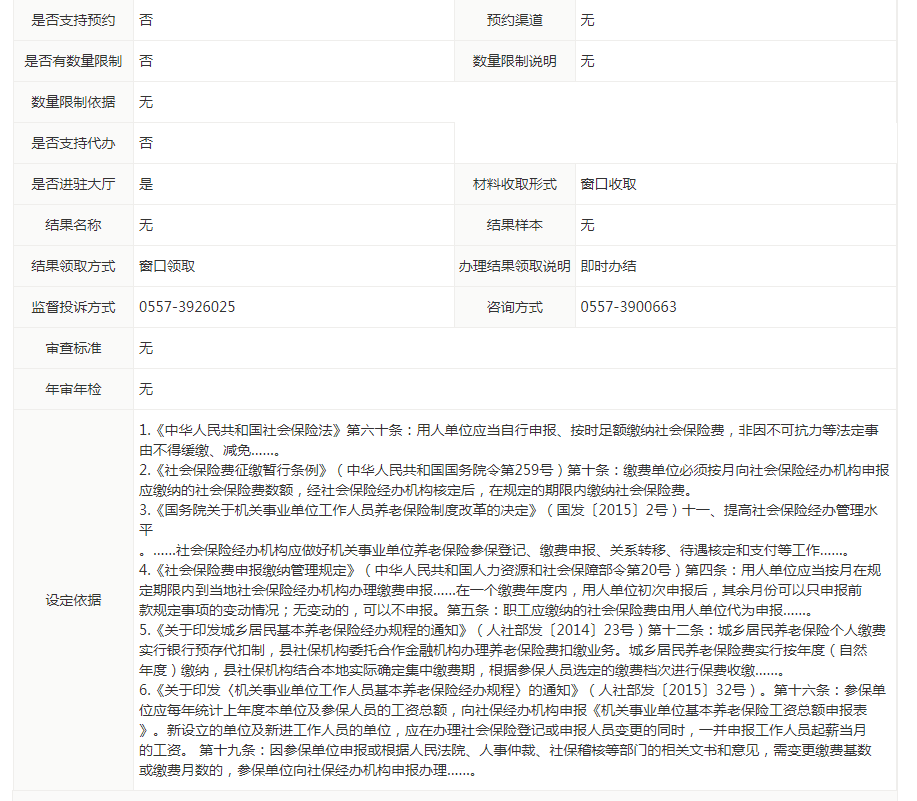
Task: Click the 材料收取形式 label
Action: (514, 184)
